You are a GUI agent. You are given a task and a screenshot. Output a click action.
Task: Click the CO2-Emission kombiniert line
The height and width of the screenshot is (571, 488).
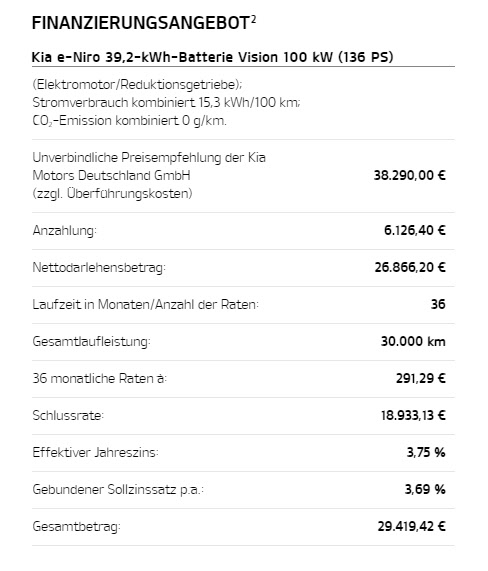(x=130, y=121)
